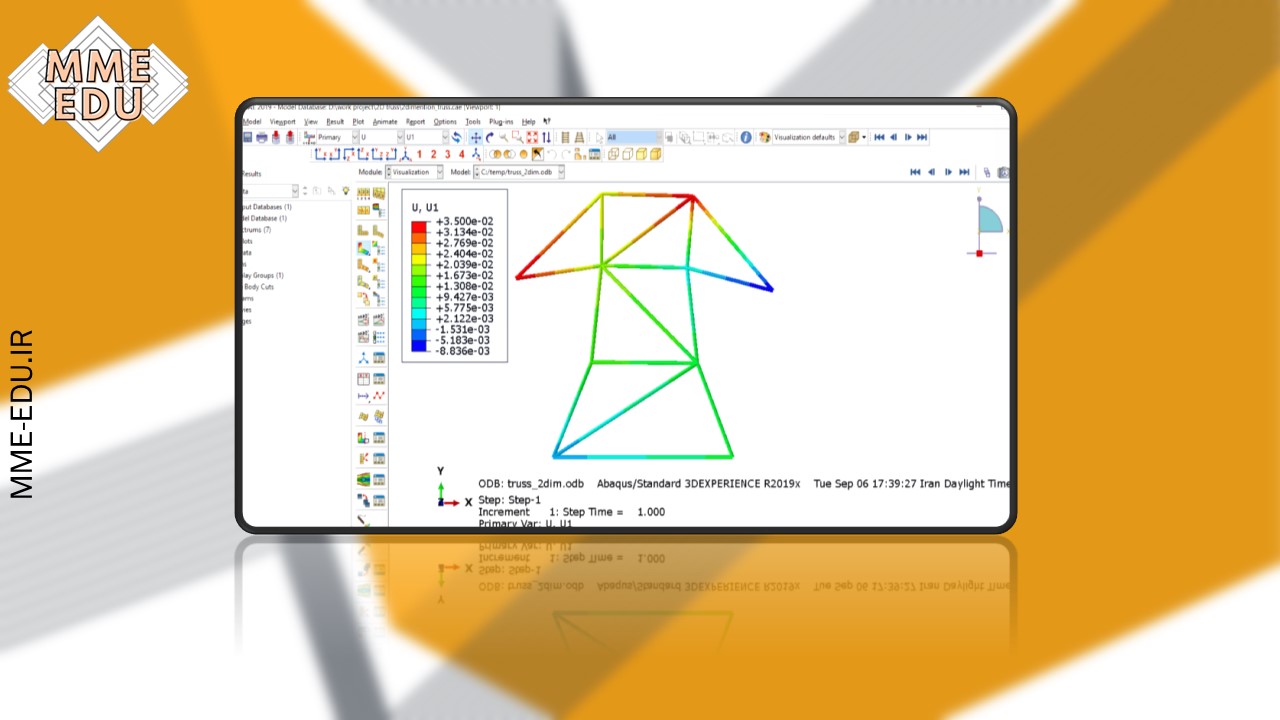Click the Auto-fit view icon

(532, 137)
